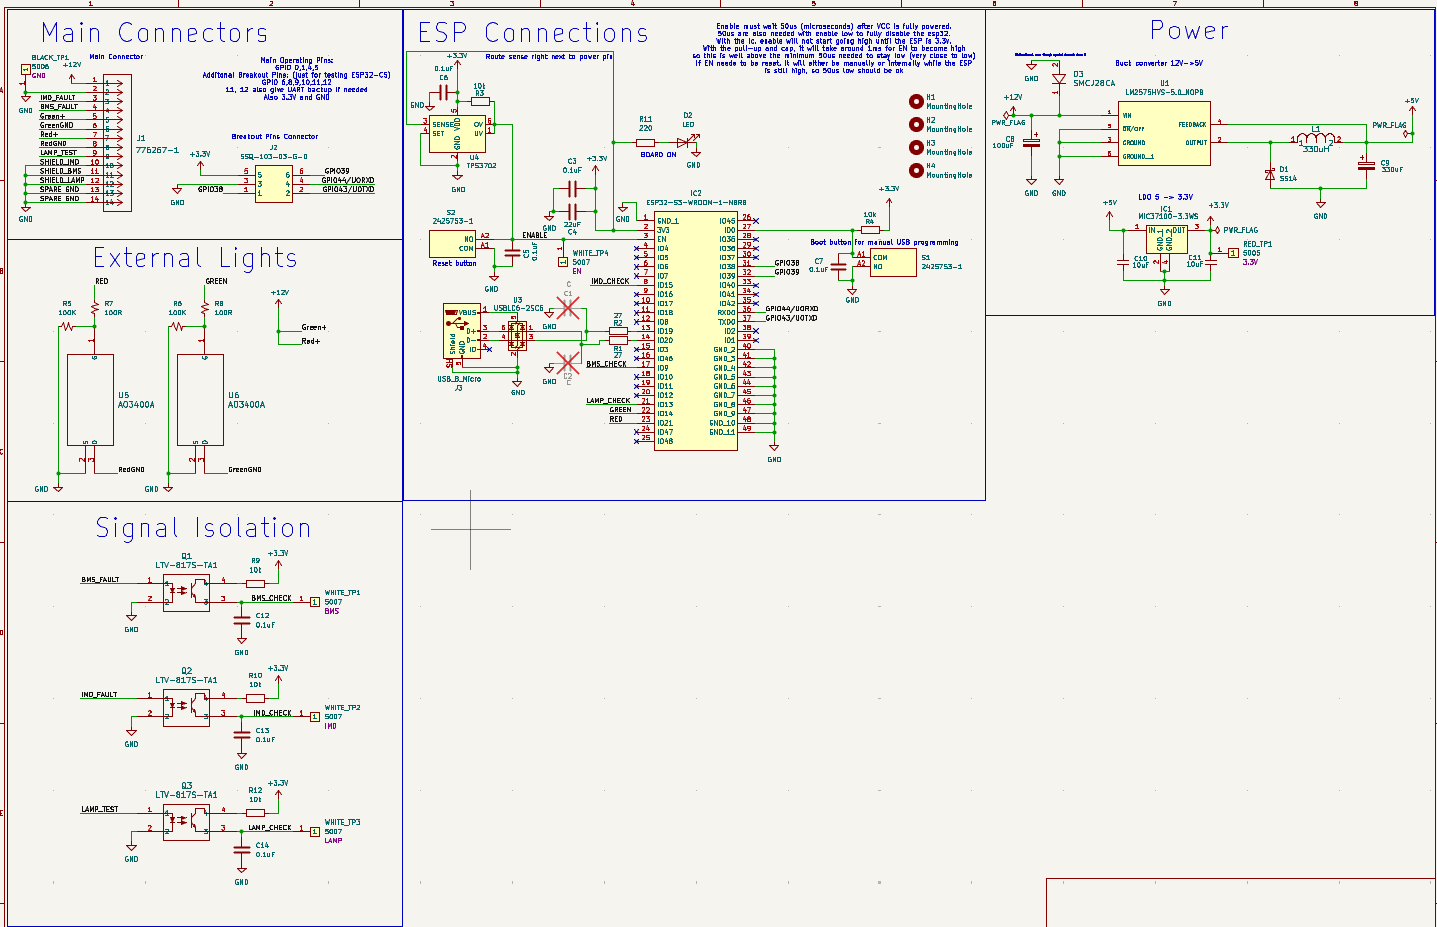Click the crossed-out C1 DNP capacitor

(x=568, y=308)
